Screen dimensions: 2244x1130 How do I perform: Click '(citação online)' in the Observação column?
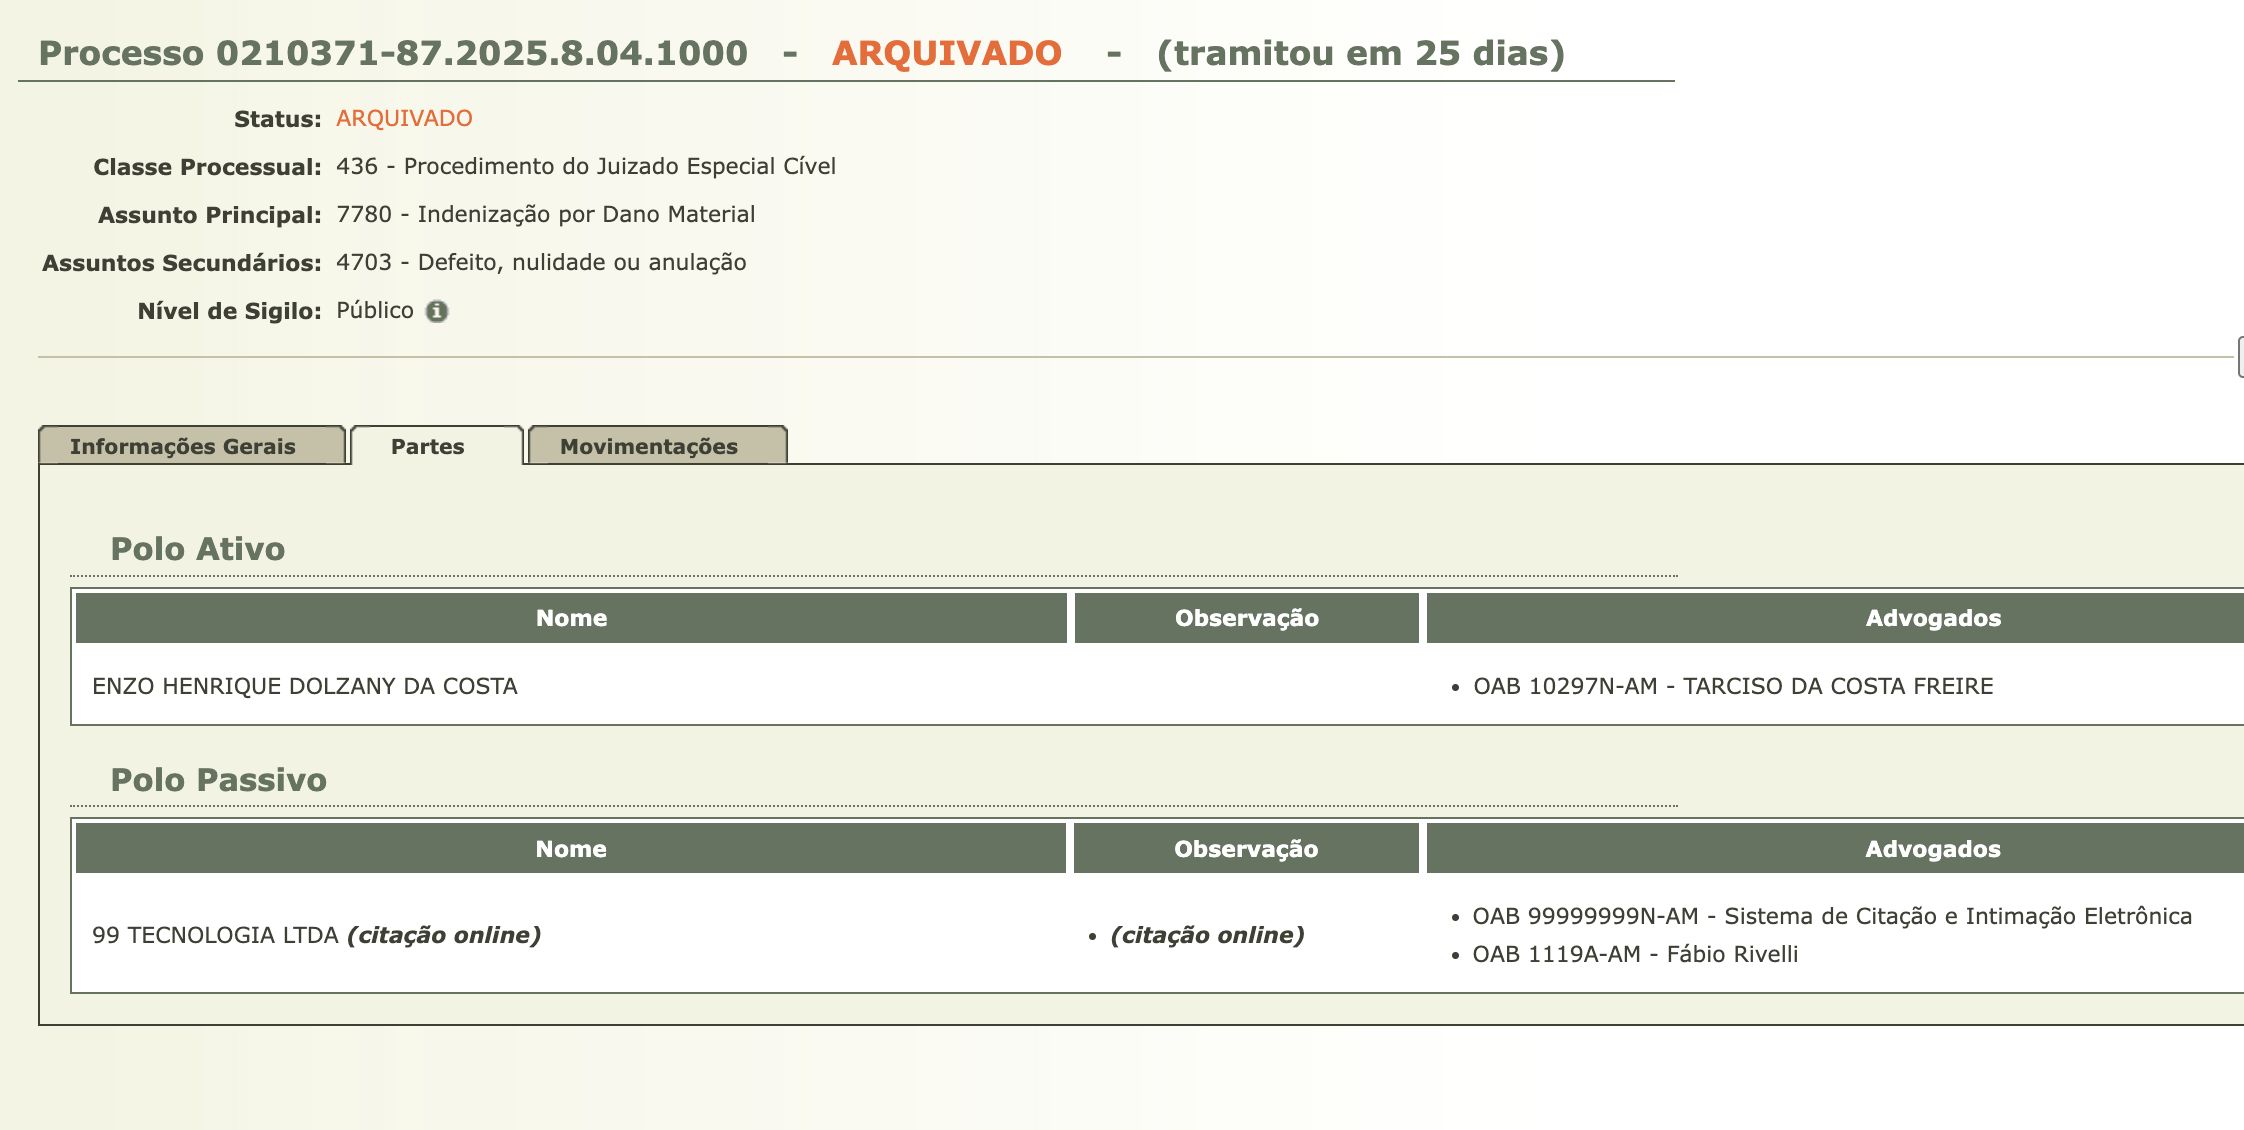pyautogui.click(x=1207, y=935)
